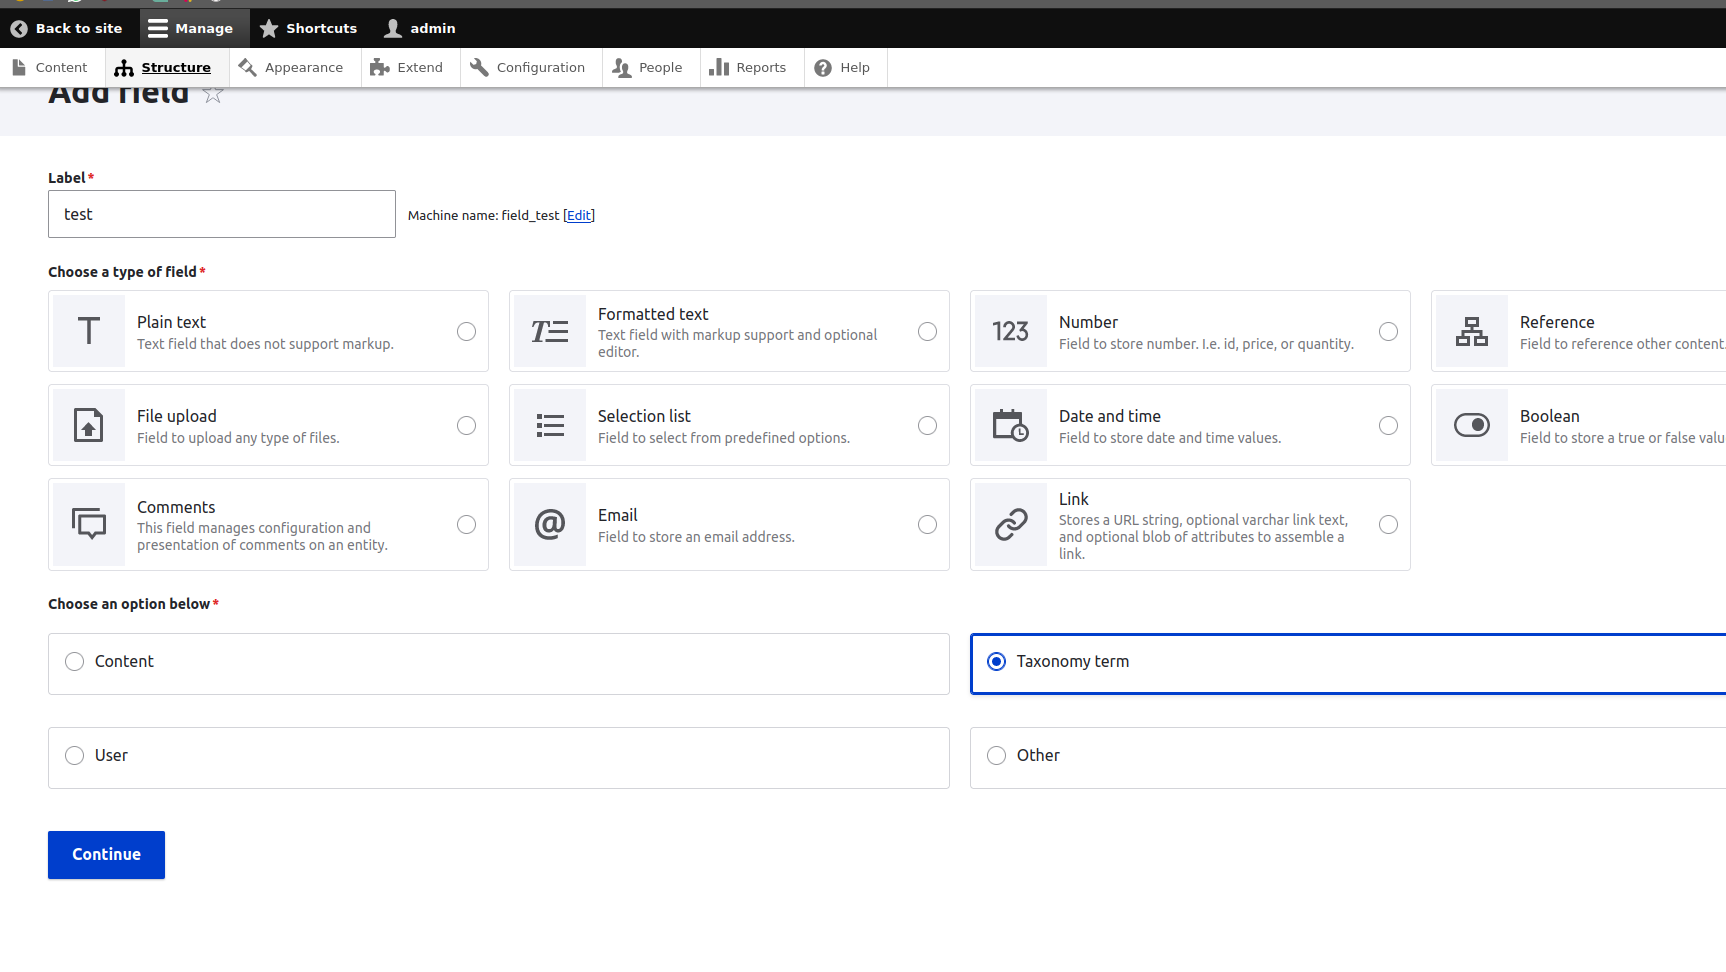Click the Reference hierarchy icon
Screen dimensions: 1726x972
pyautogui.click(x=1471, y=331)
